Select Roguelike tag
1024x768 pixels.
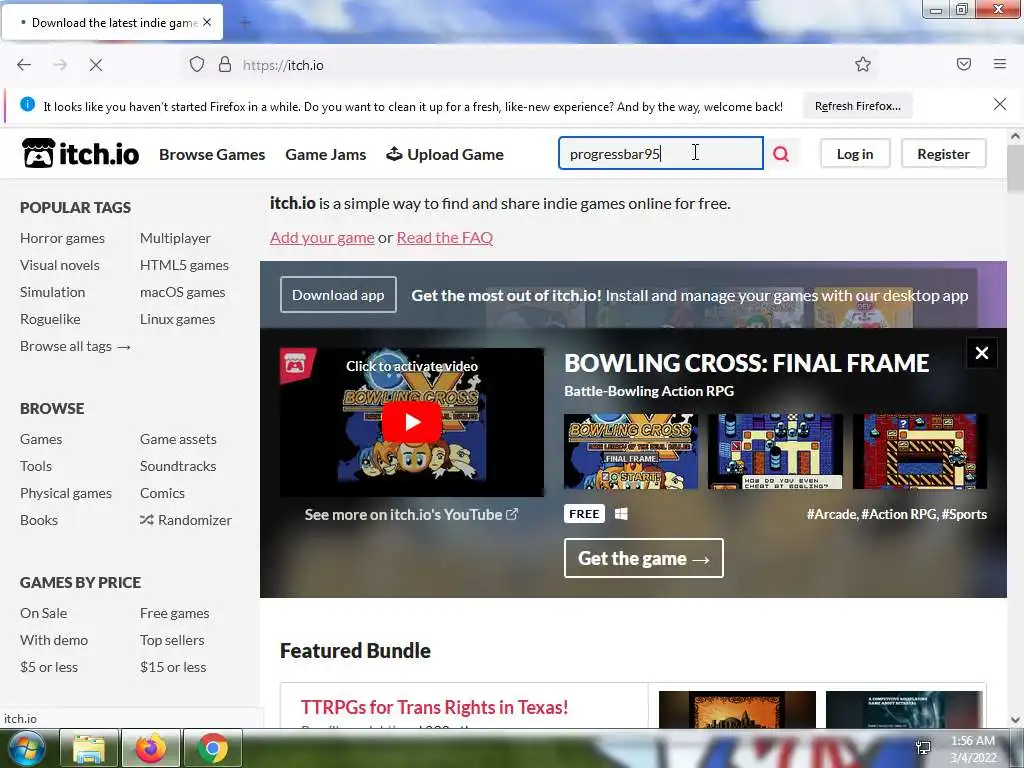coord(50,319)
